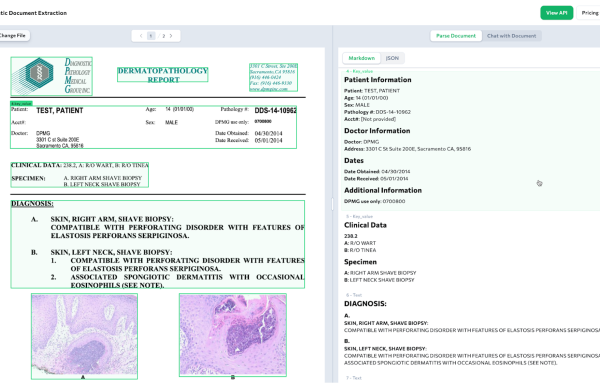Select the address block in header
600x383 pixels.
[x=273, y=77]
